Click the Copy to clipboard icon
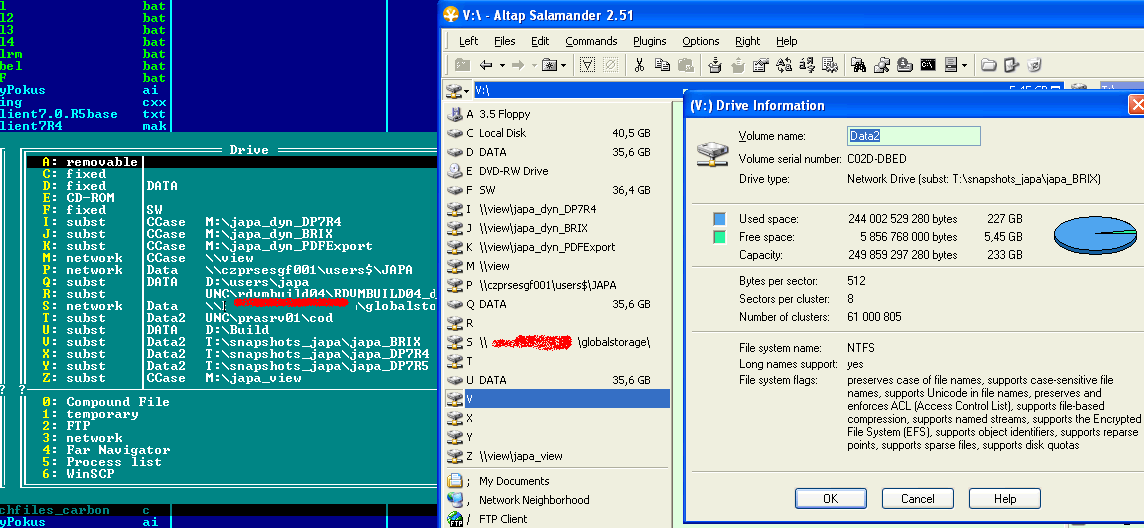Image resolution: width=1144 pixels, height=528 pixels. [662, 65]
